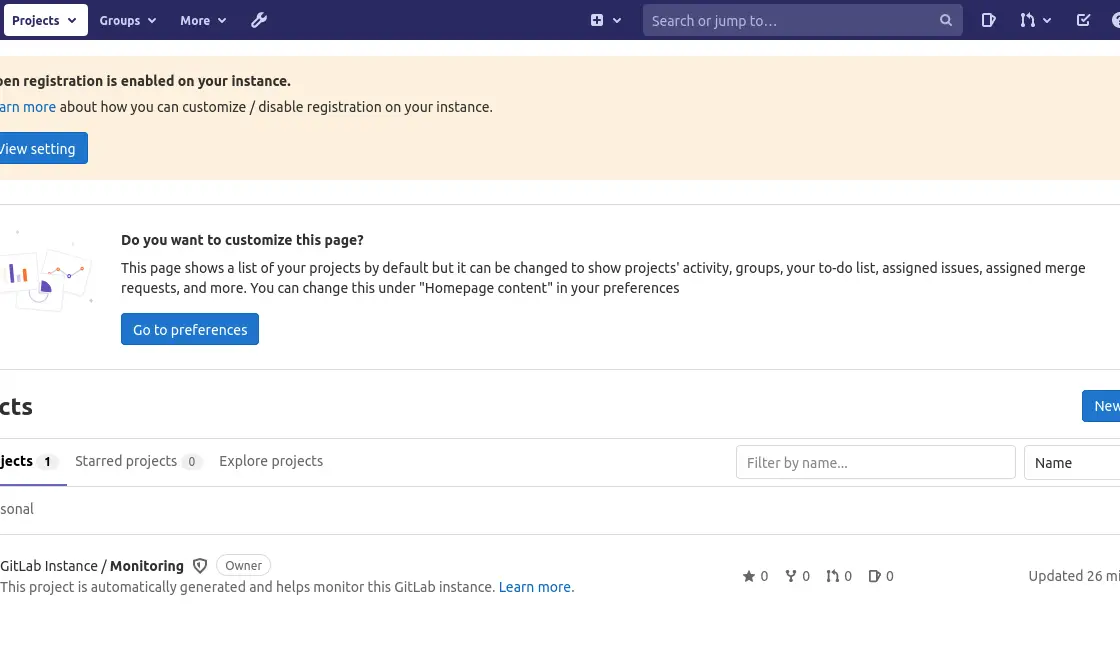The height and width of the screenshot is (669, 1120).
Task: Open the Projects dropdown menu
Action: [x=46, y=20]
